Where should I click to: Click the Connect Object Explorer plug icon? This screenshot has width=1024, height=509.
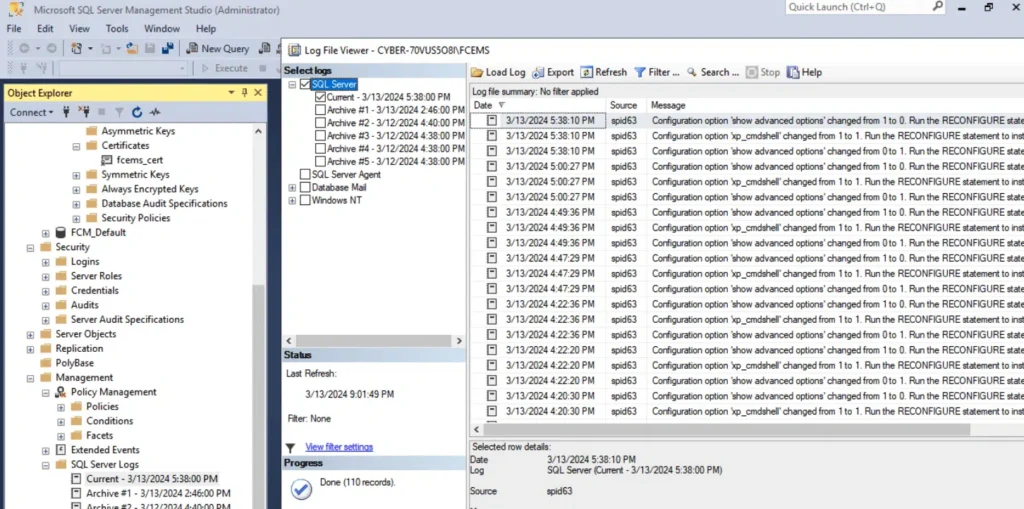point(66,112)
